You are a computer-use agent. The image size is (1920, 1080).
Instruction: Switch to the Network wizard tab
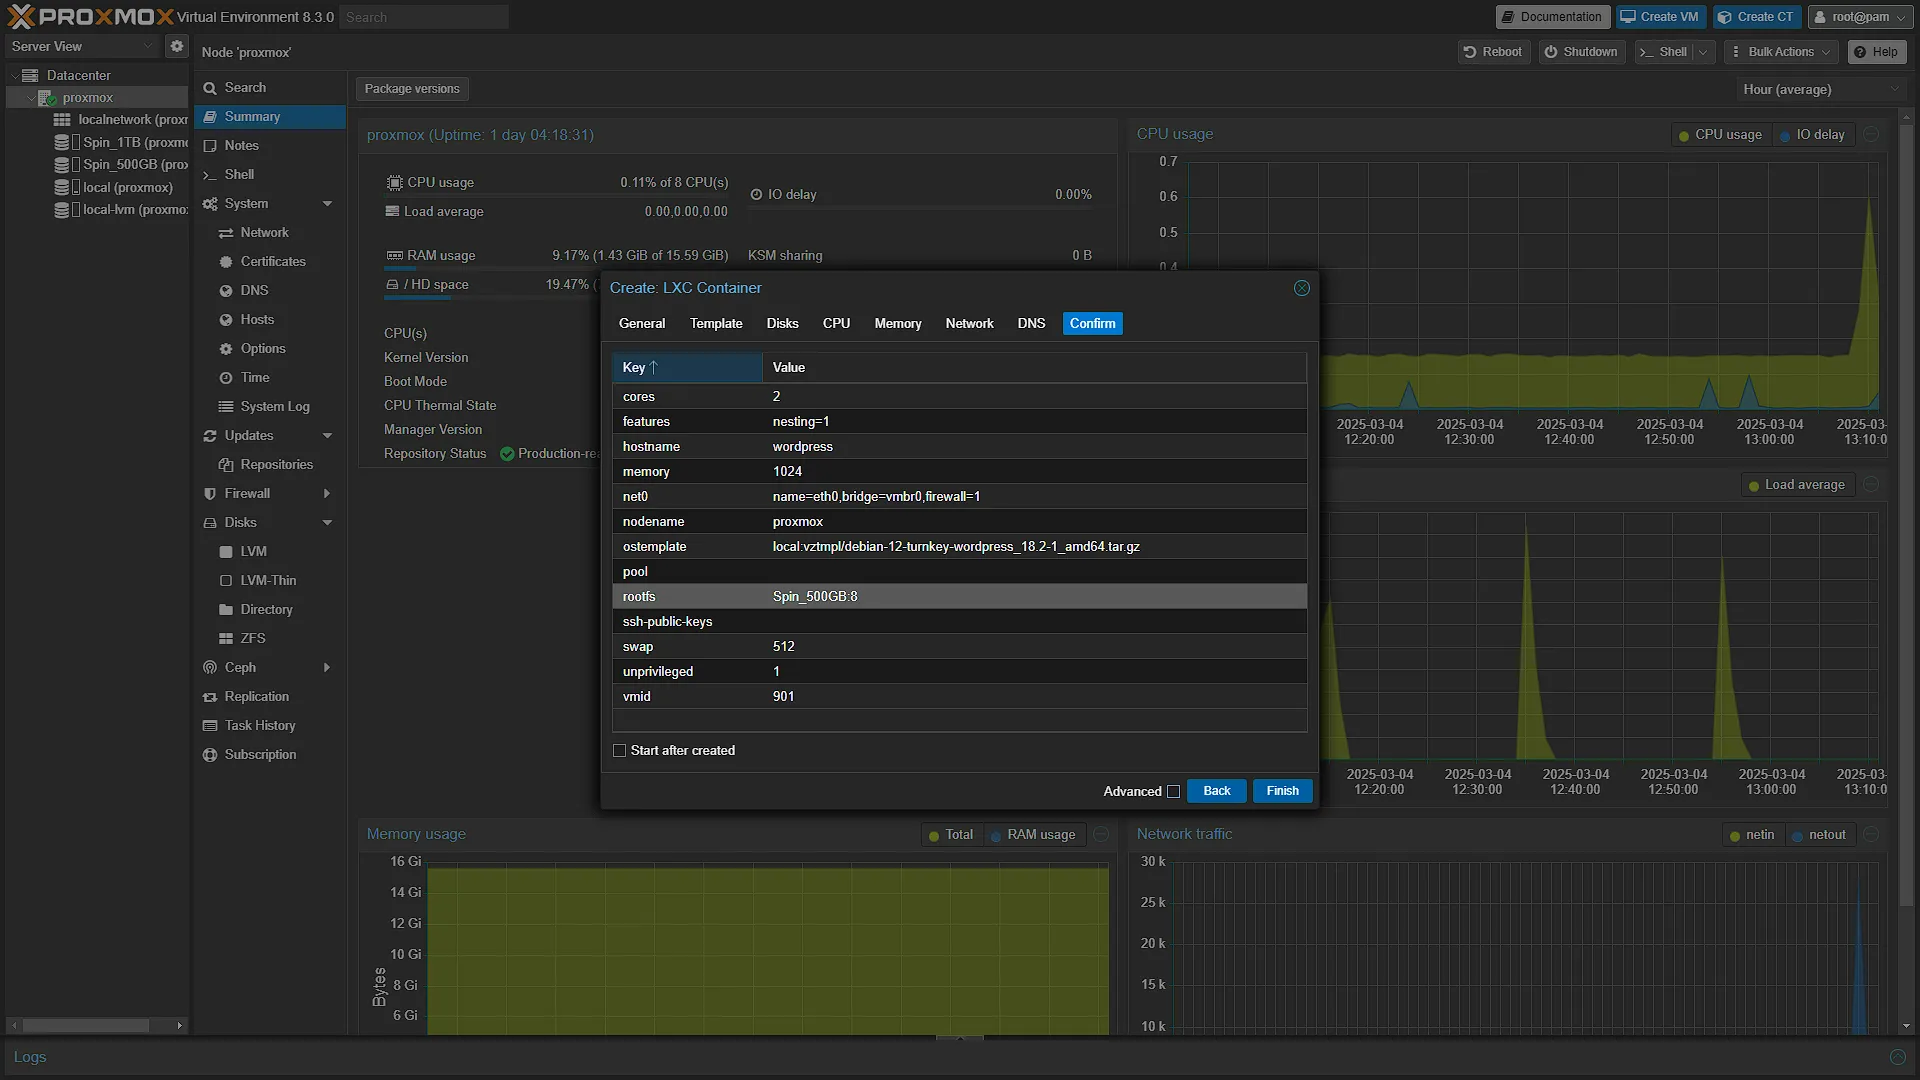coord(969,324)
